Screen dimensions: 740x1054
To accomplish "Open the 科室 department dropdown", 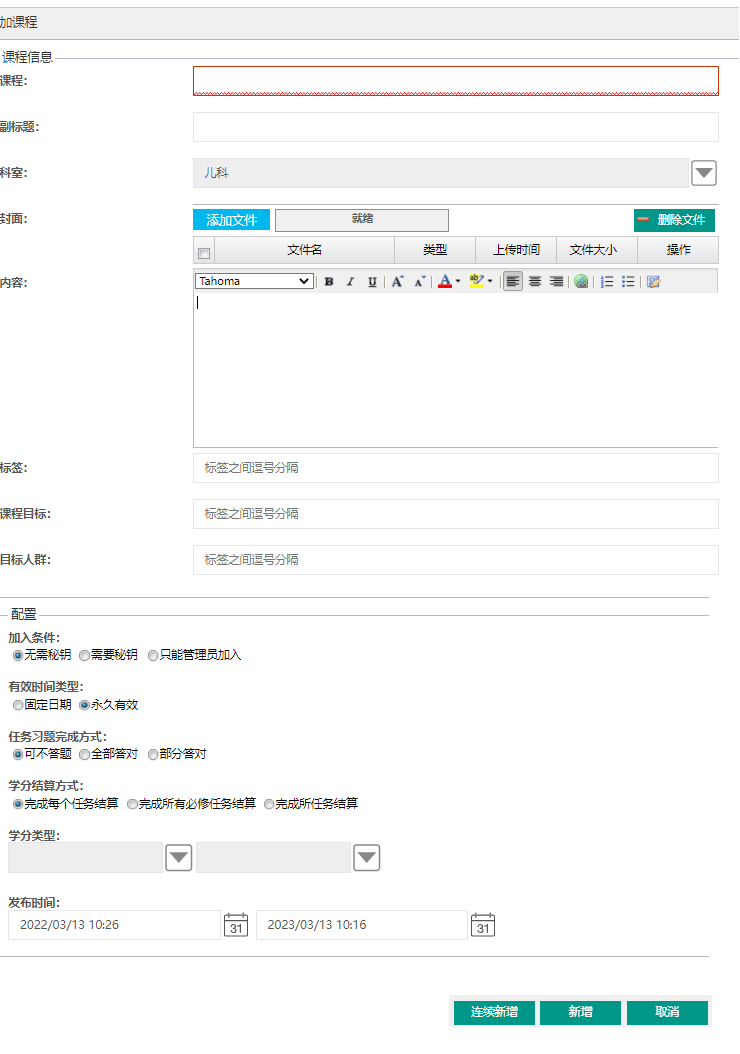I will coord(704,173).
